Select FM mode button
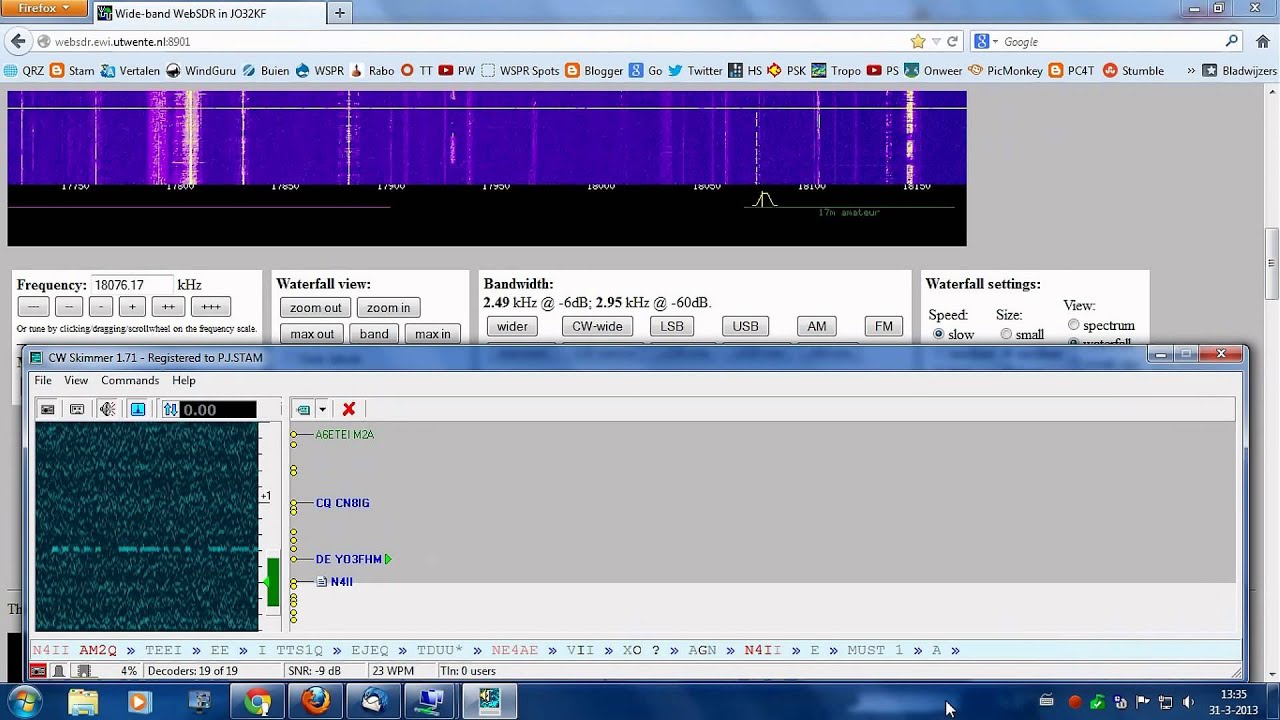The height and width of the screenshot is (720, 1280). click(884, 326)
